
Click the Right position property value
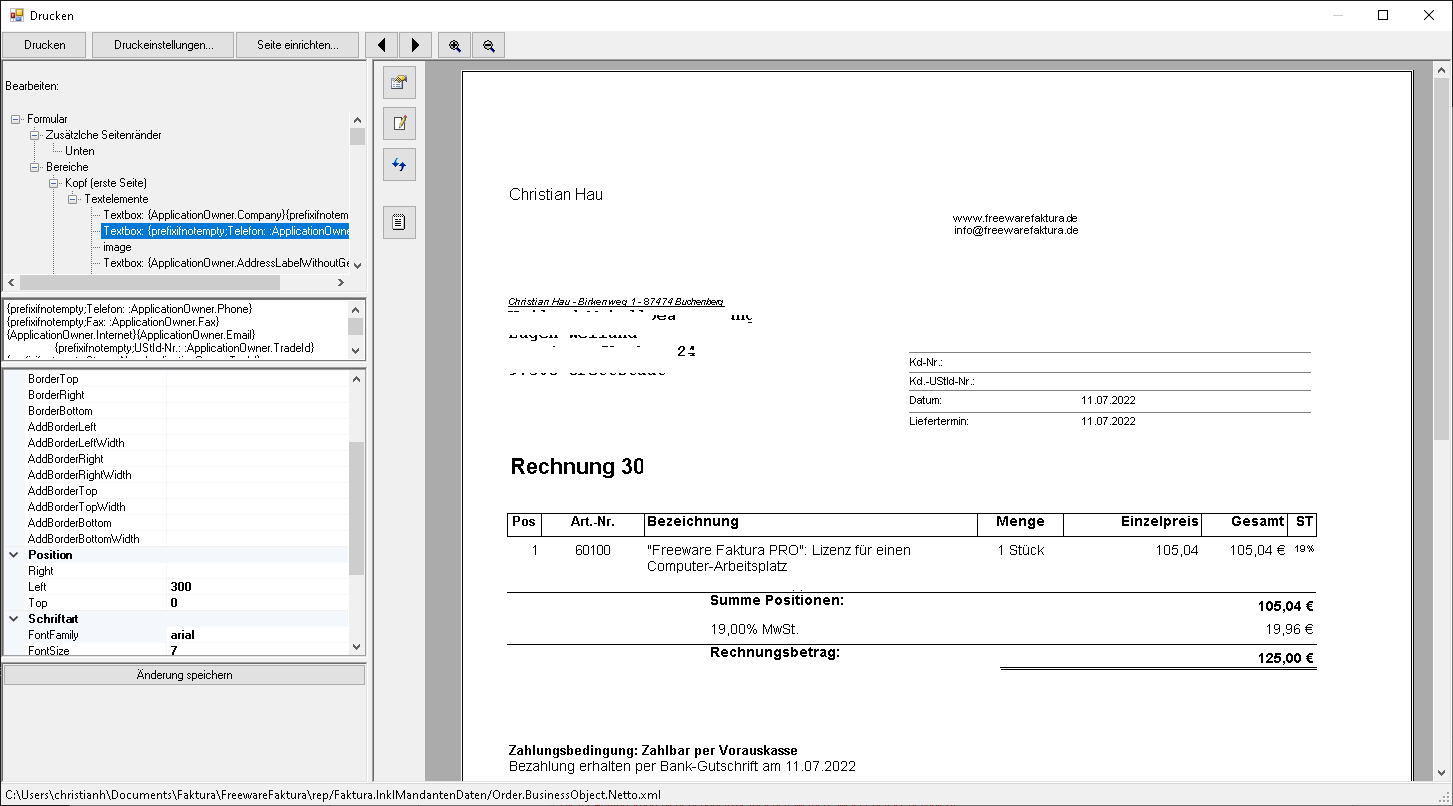(x=258, y=571)
